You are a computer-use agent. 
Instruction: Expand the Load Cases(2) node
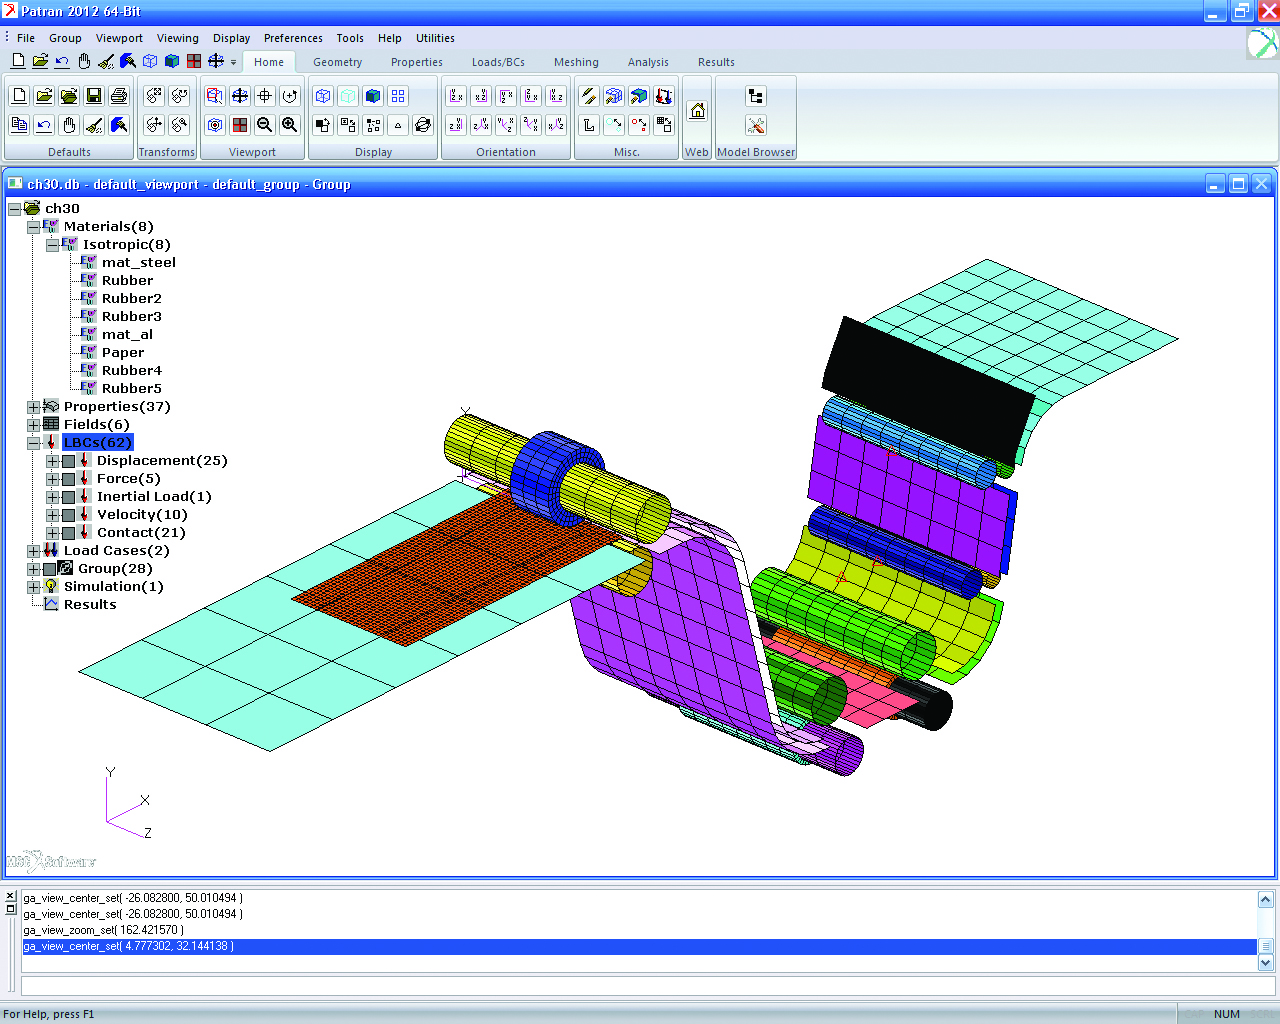point(33,551)
